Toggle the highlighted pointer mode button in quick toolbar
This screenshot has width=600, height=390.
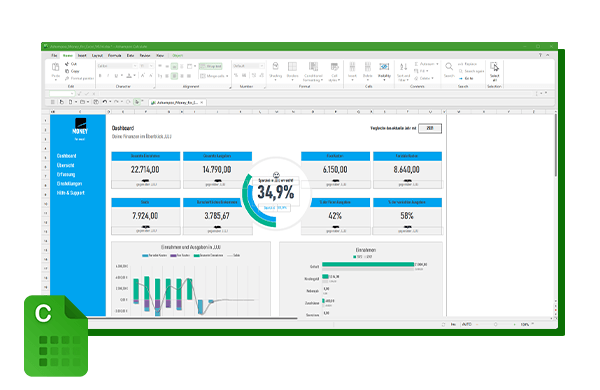coord(137,102)
